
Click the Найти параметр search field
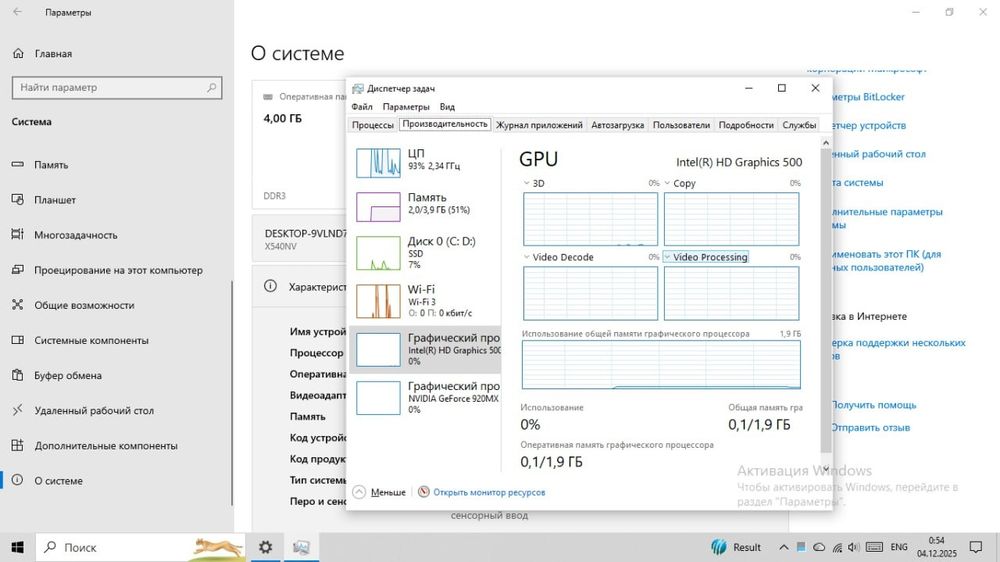pos(117,87)
